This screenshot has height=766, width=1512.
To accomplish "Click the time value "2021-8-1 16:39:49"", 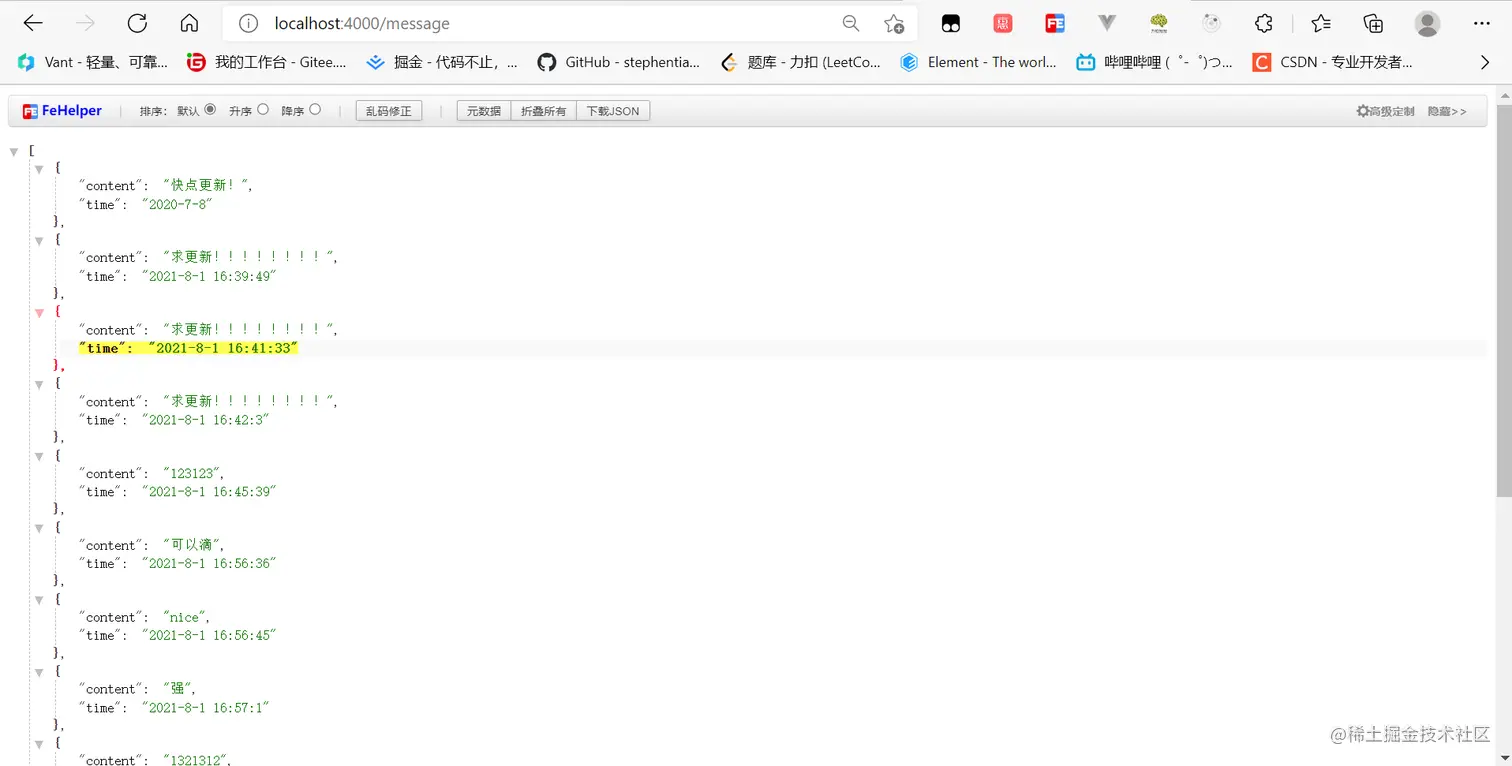I will pos(209,276).
